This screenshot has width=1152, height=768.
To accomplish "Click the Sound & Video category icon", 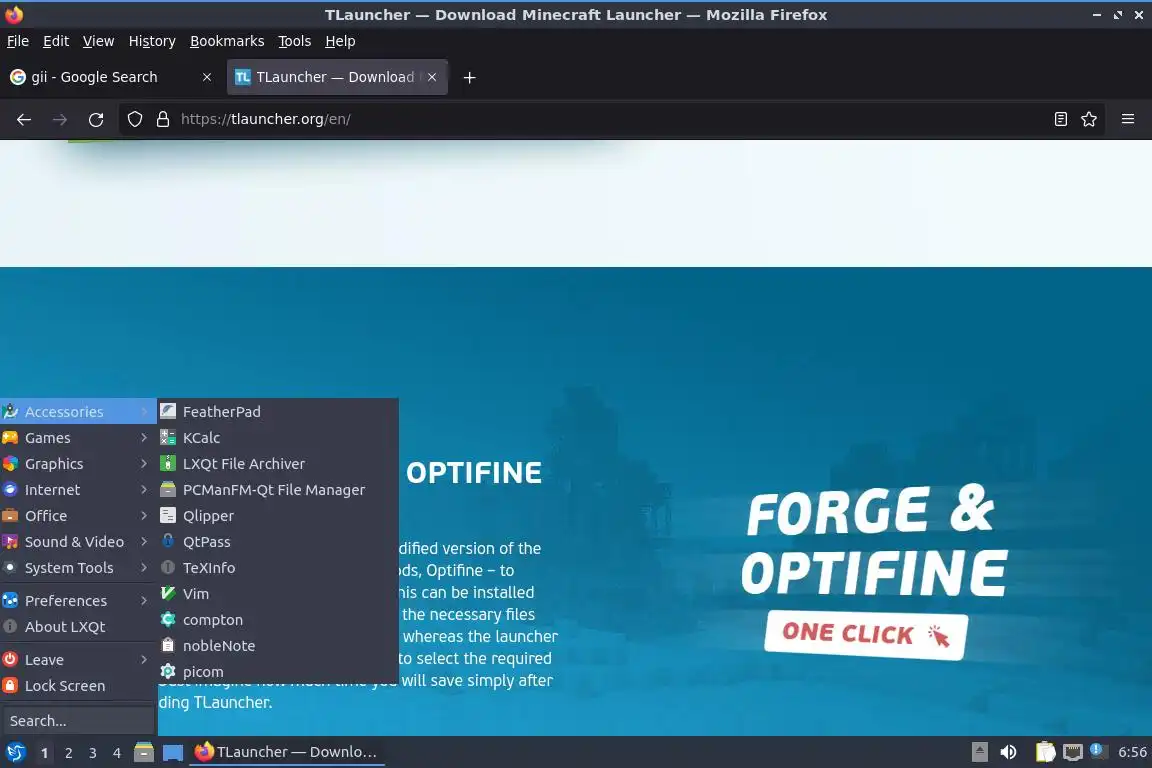I will pyautogui.click(x=10, y=542).
